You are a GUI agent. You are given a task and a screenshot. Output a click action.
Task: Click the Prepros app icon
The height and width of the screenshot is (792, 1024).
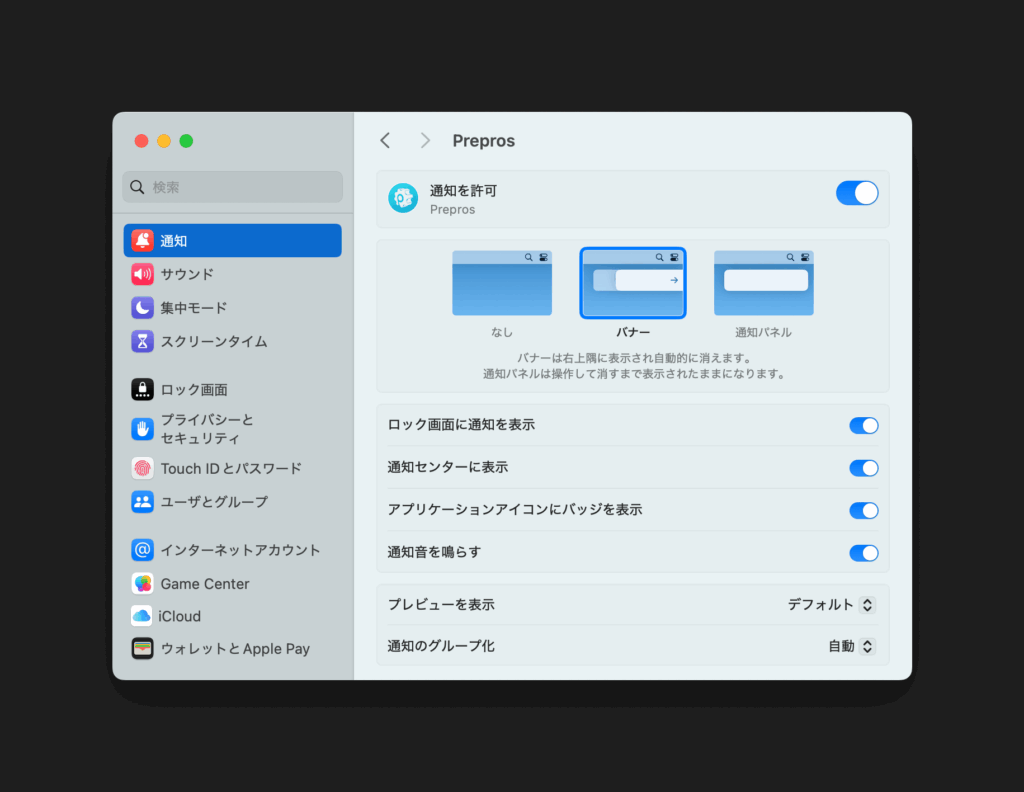(x=402, y=198)
